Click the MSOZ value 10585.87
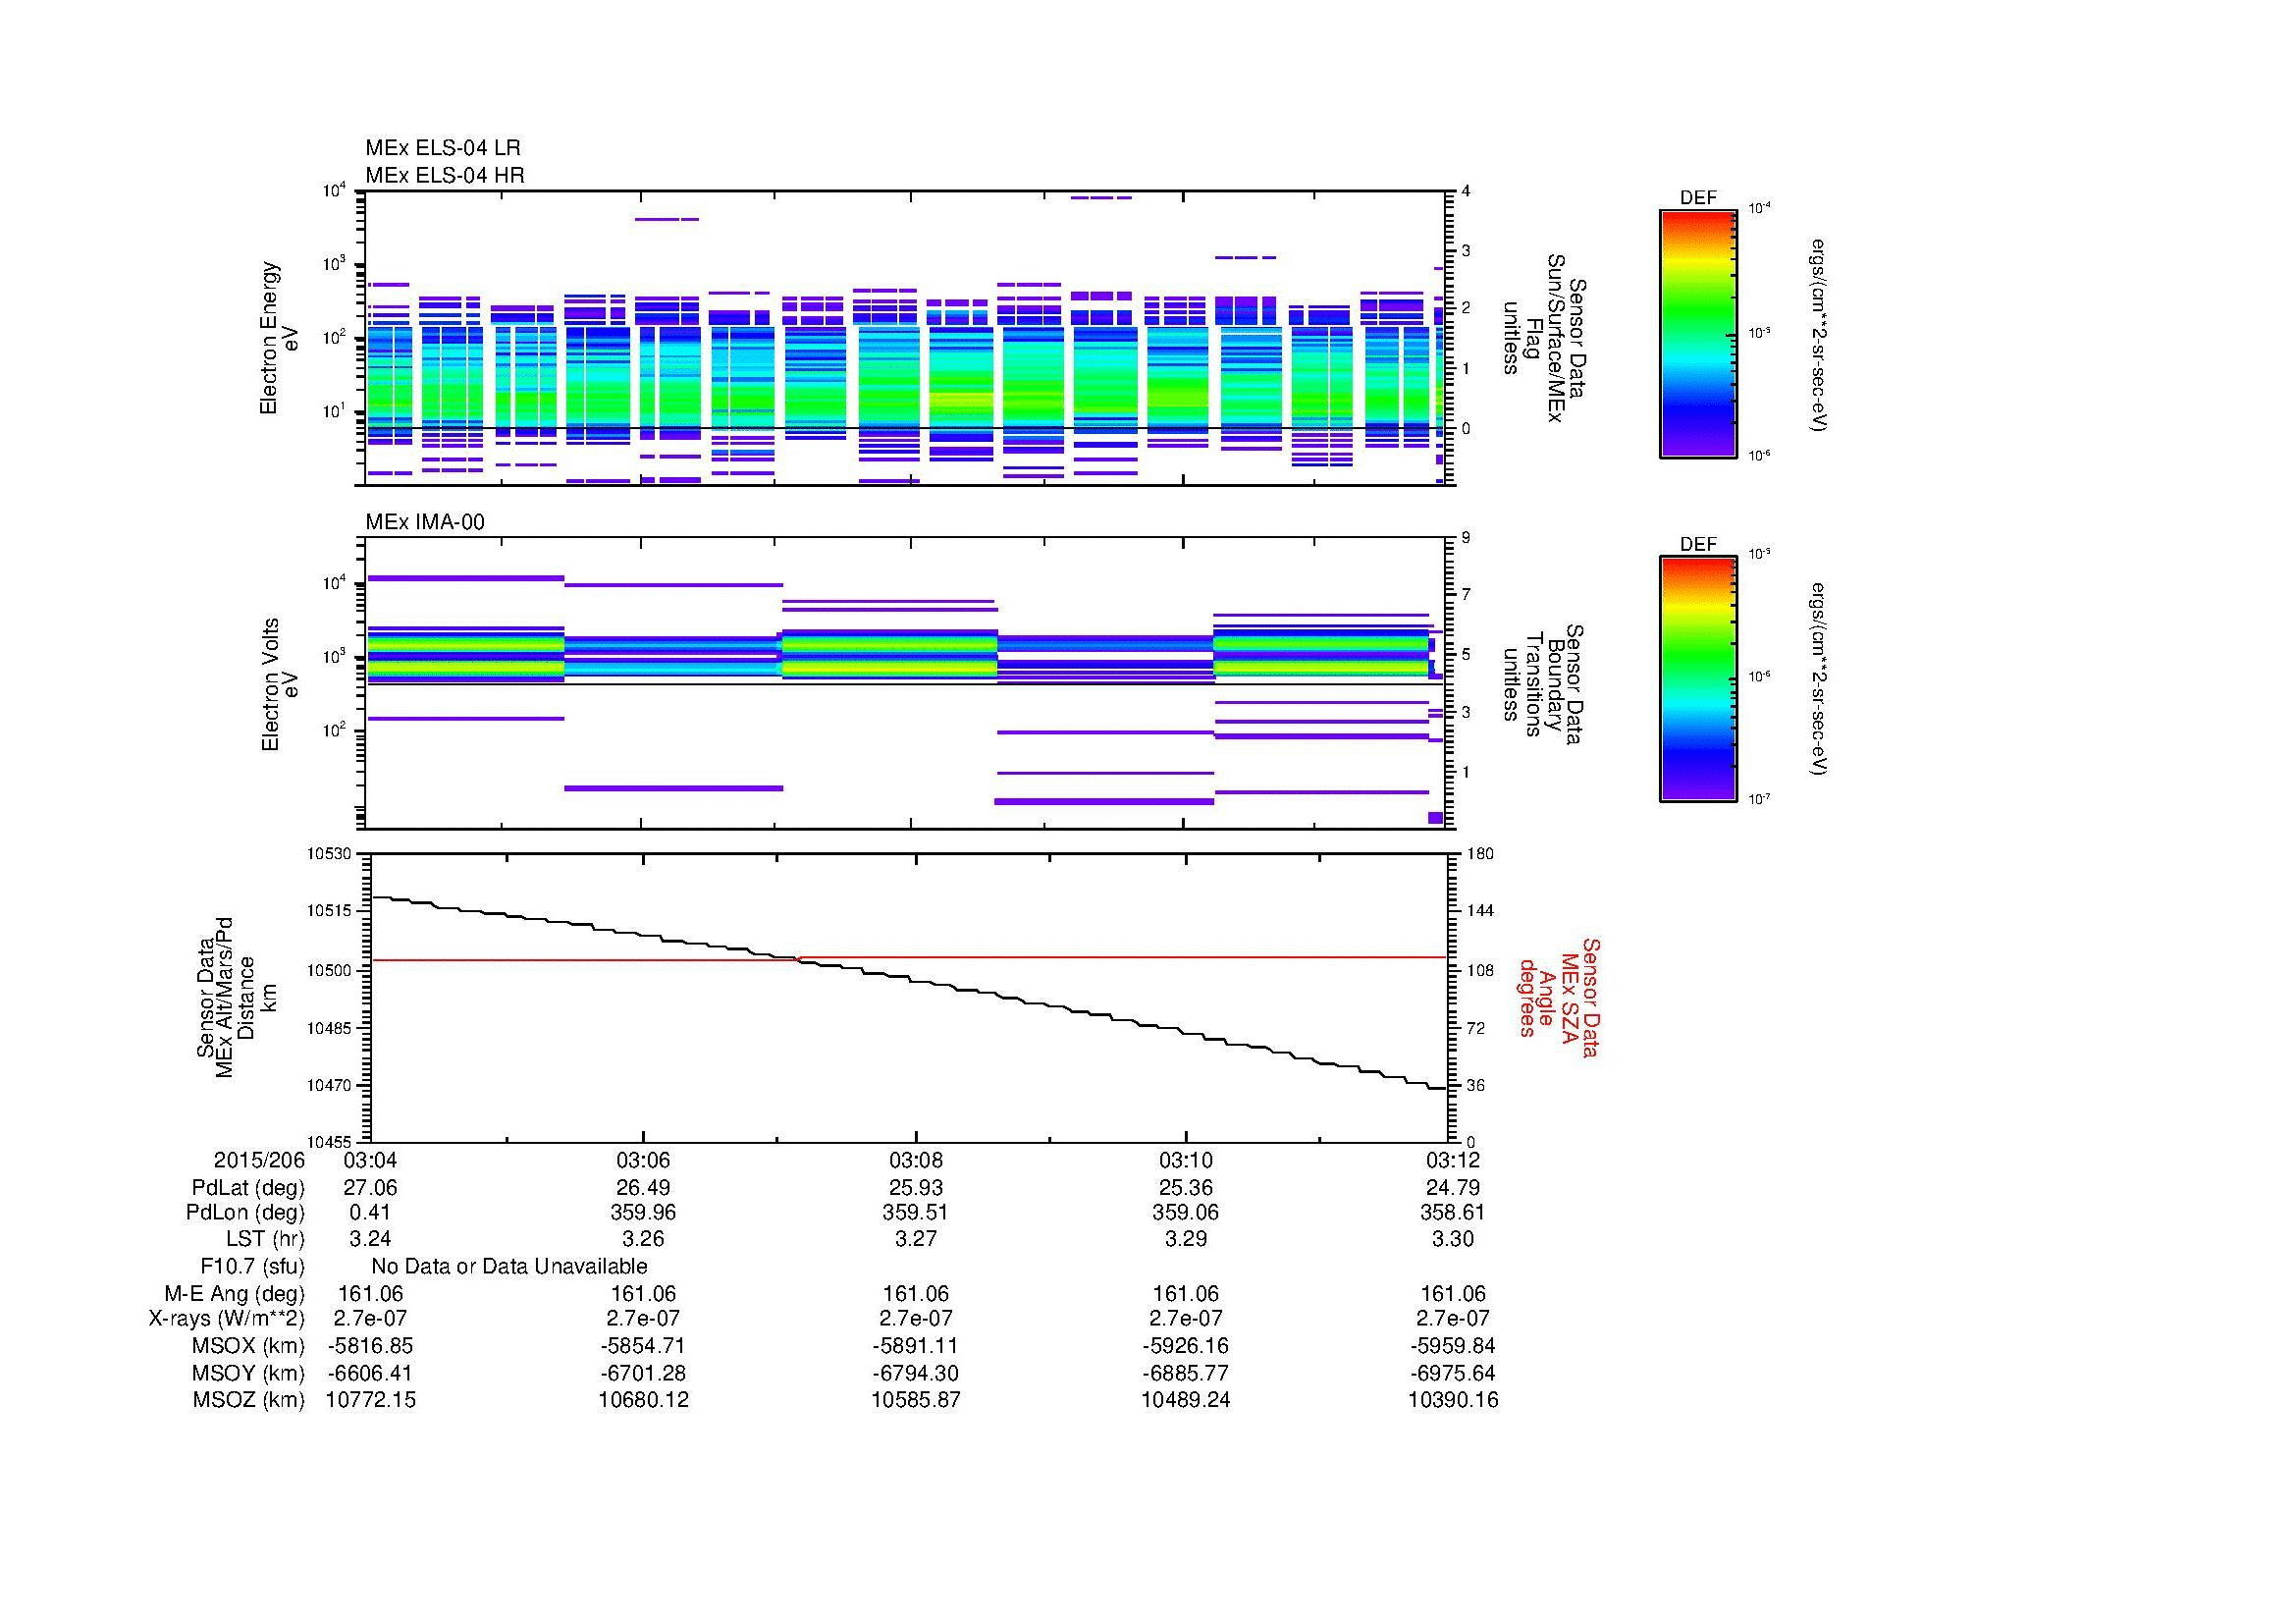Image resolution: width=2296 pixels, height=1623 pixels. tap(915, 1400)
